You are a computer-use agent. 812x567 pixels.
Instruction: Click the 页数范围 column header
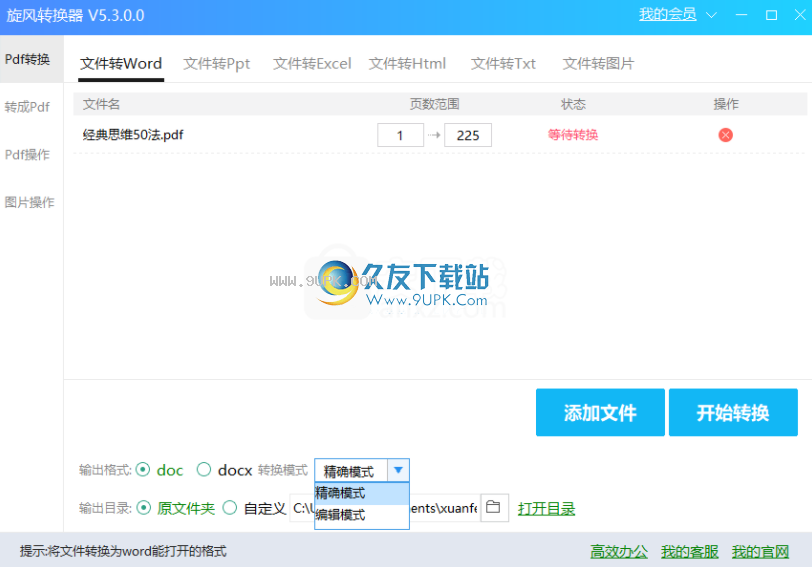pos(434,105)
